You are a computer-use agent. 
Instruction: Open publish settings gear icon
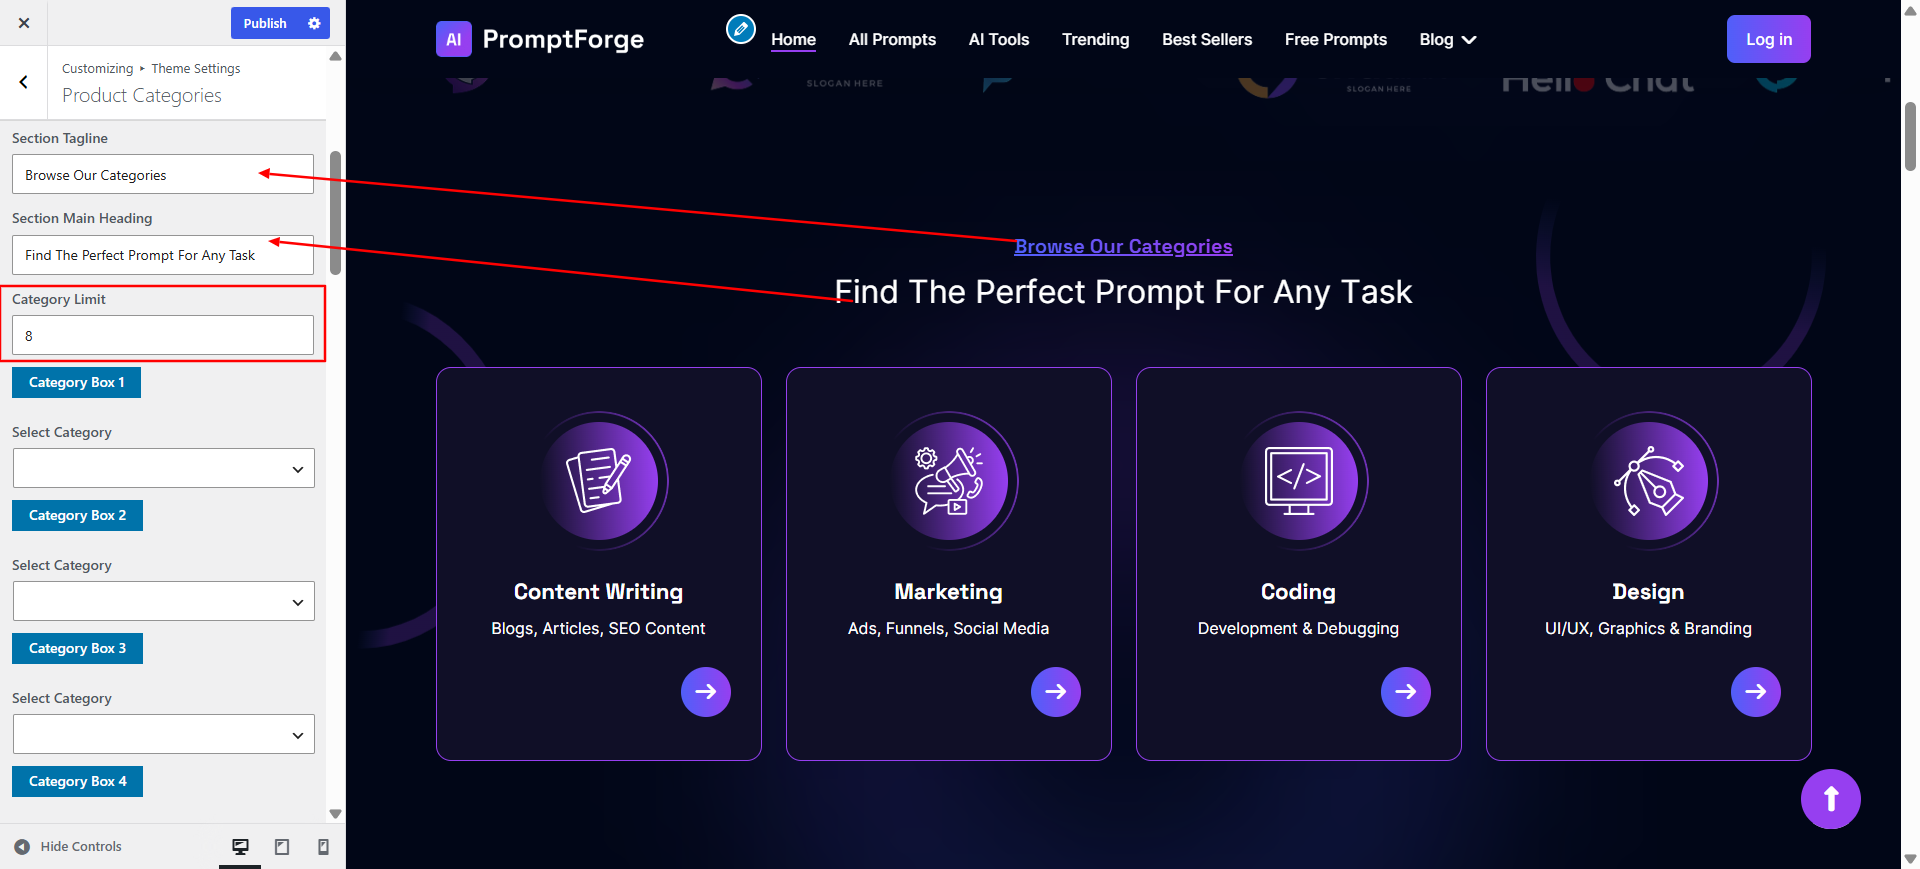314,23
